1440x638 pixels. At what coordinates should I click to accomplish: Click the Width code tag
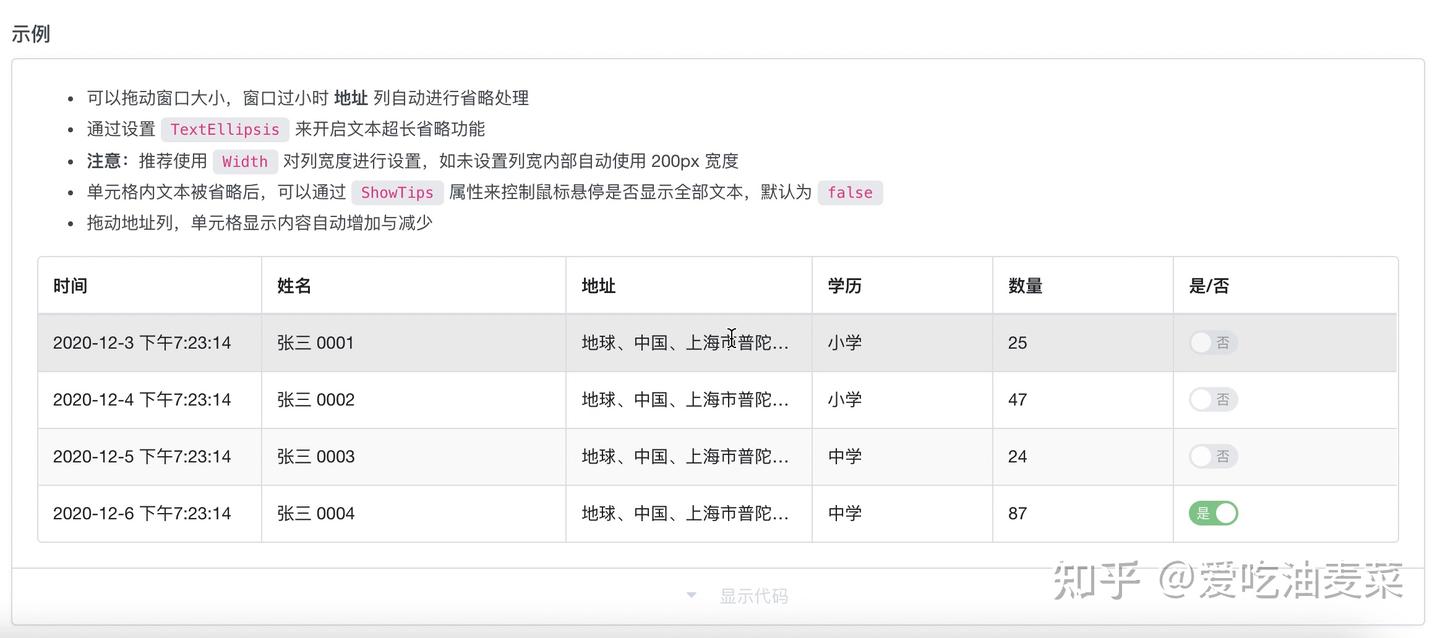[x=245, y=162]
